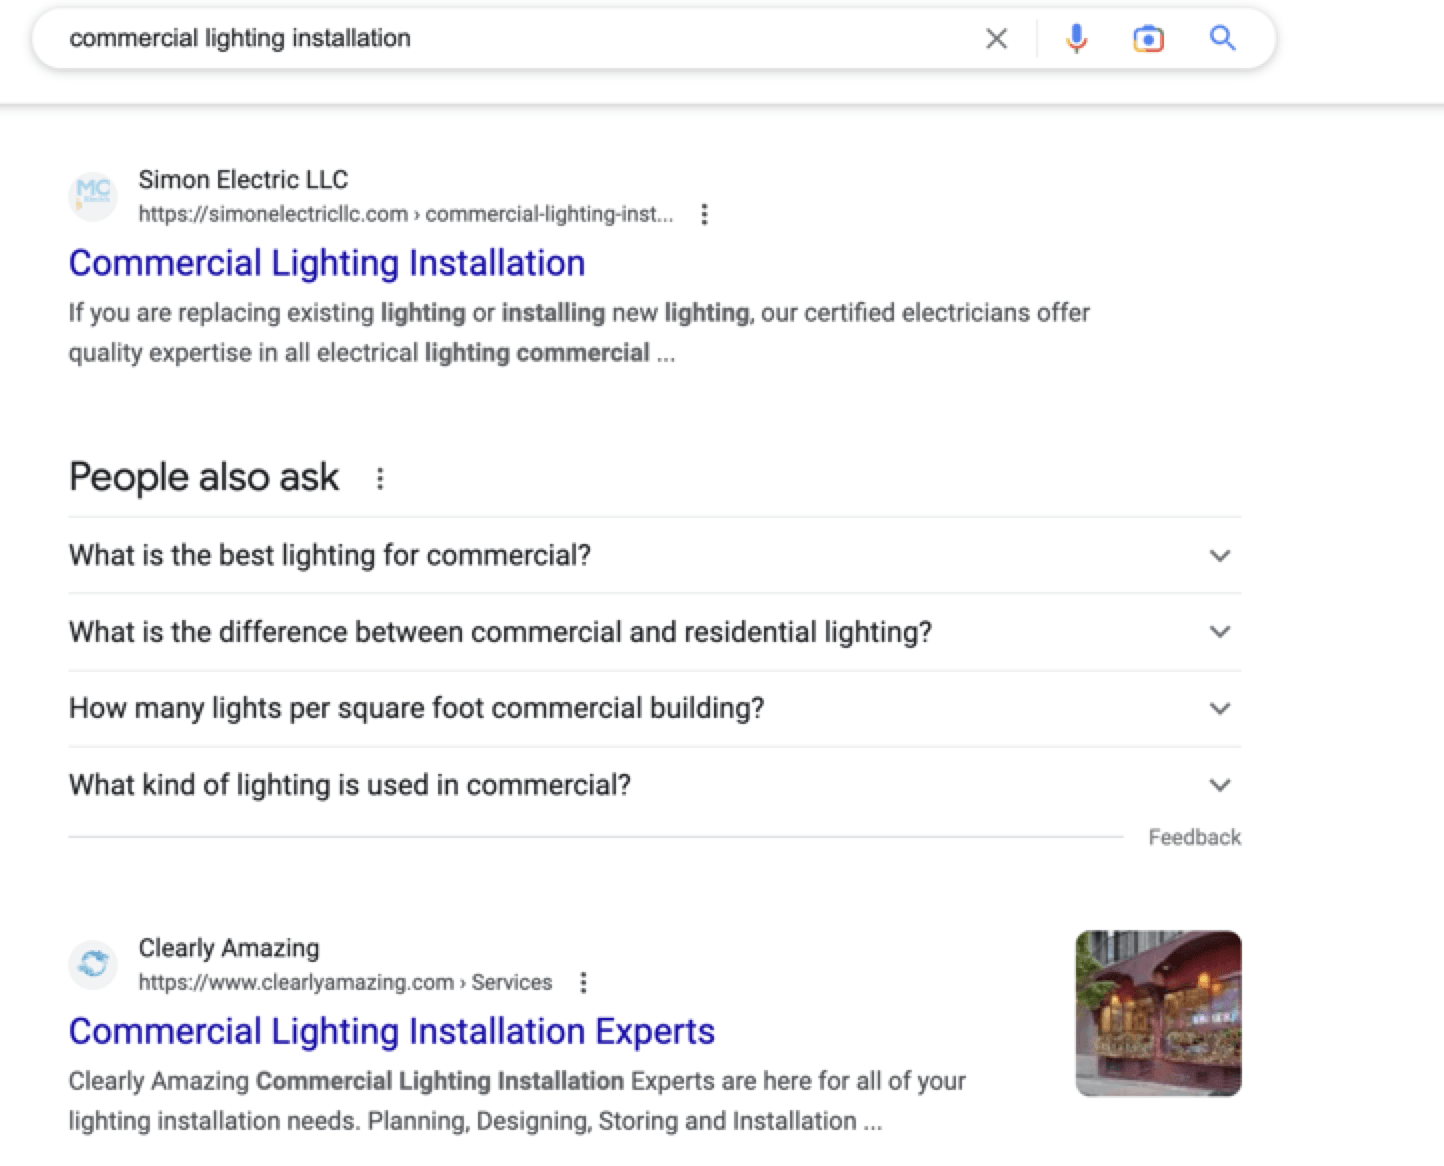Open the Commercial Lighting Installation Experts link
1444x1166 pixels.
392,1031
